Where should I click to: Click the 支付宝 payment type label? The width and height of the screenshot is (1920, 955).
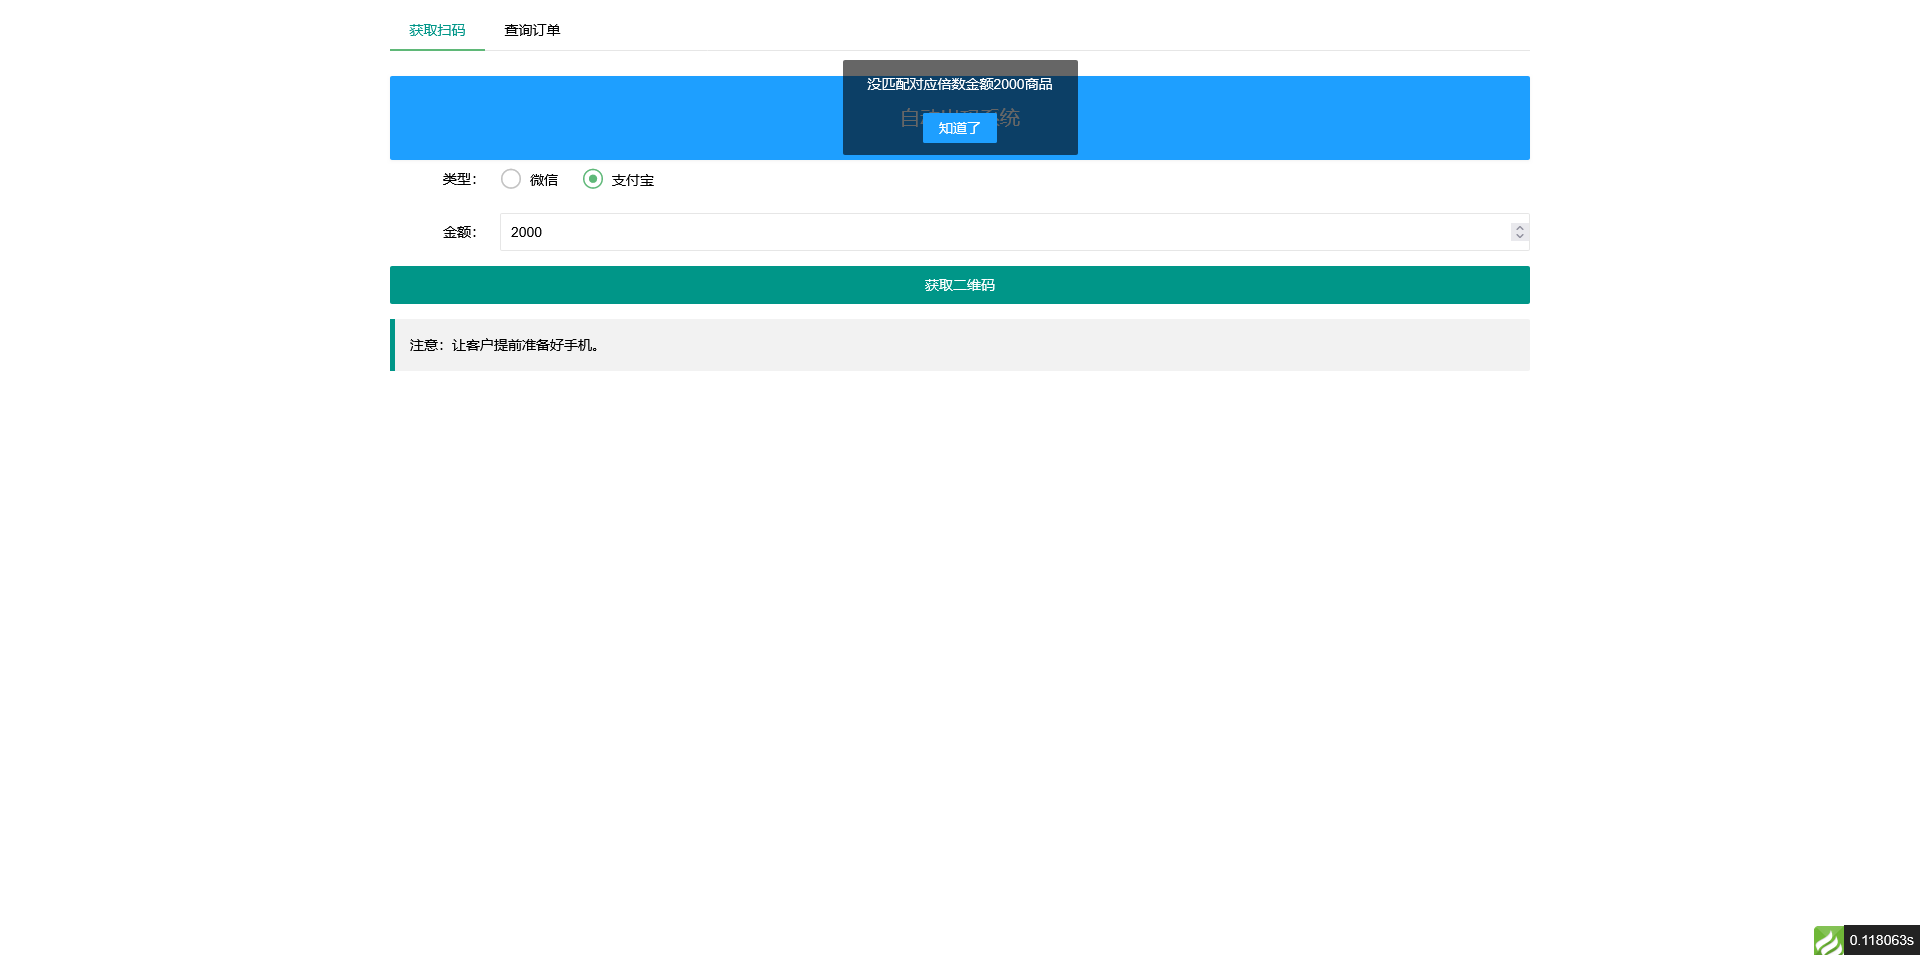click(632, 180)
